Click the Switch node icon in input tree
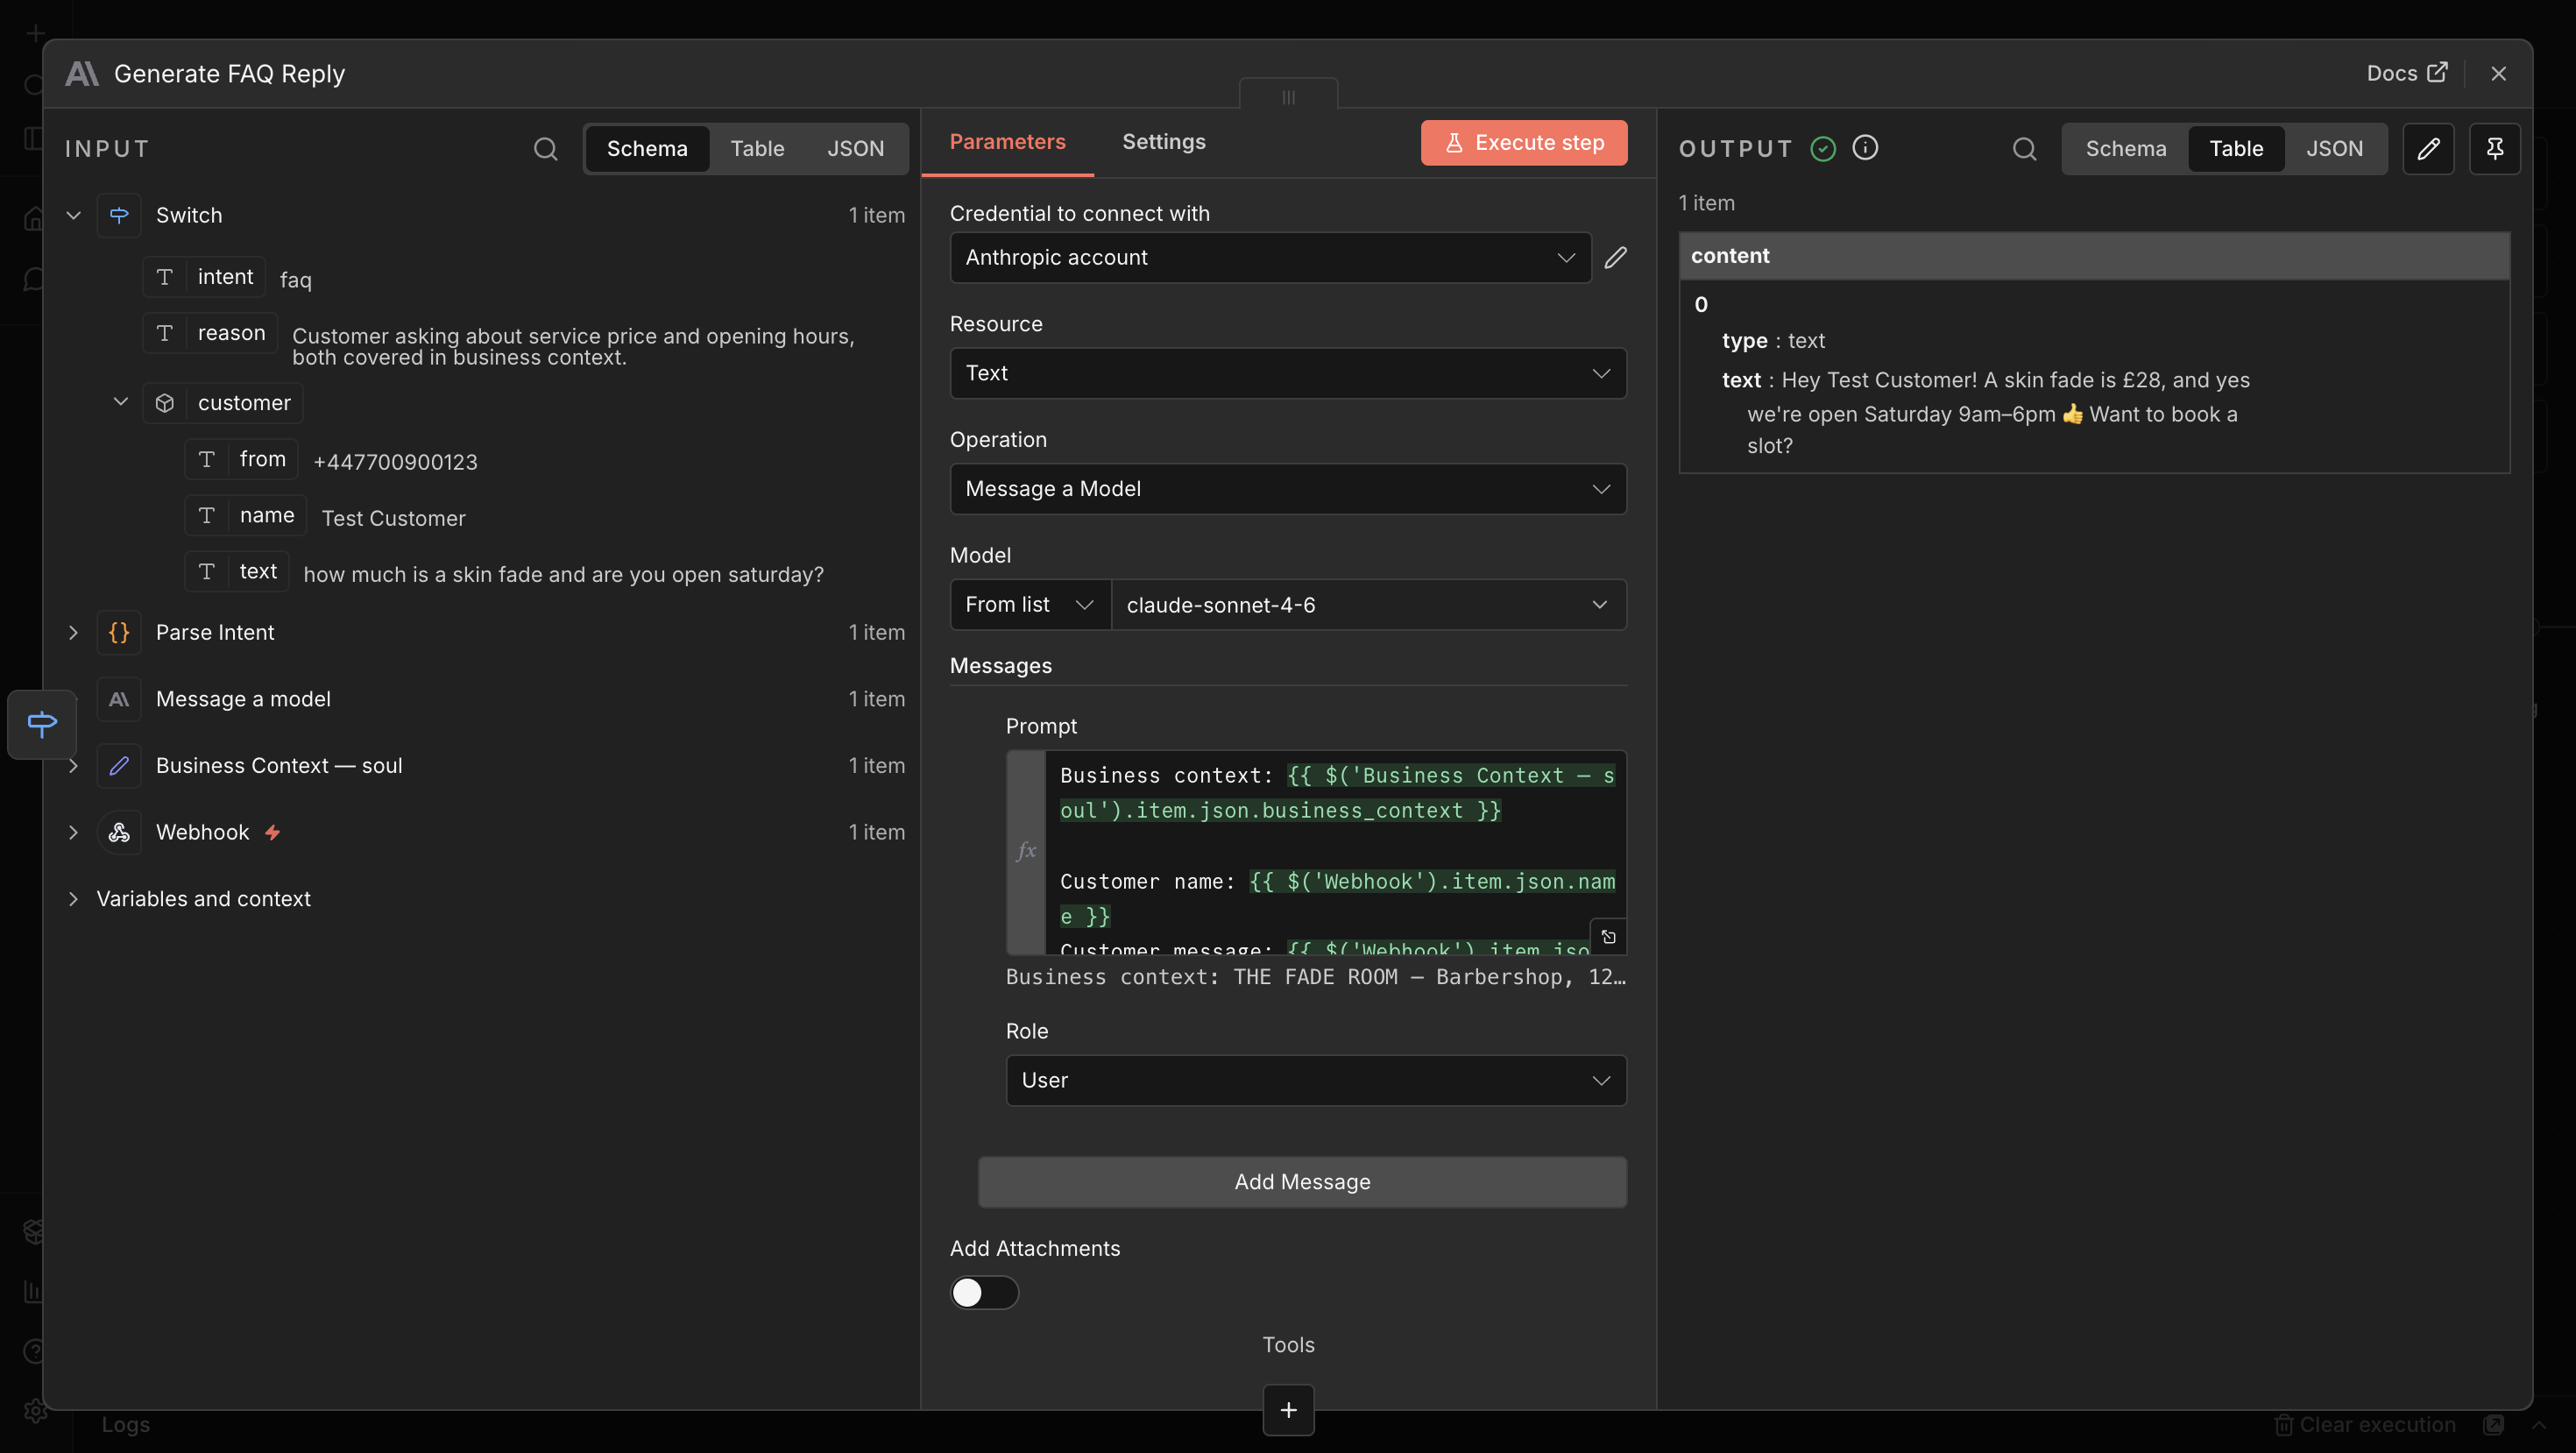 pyautogui.click(x=119, y=215)
